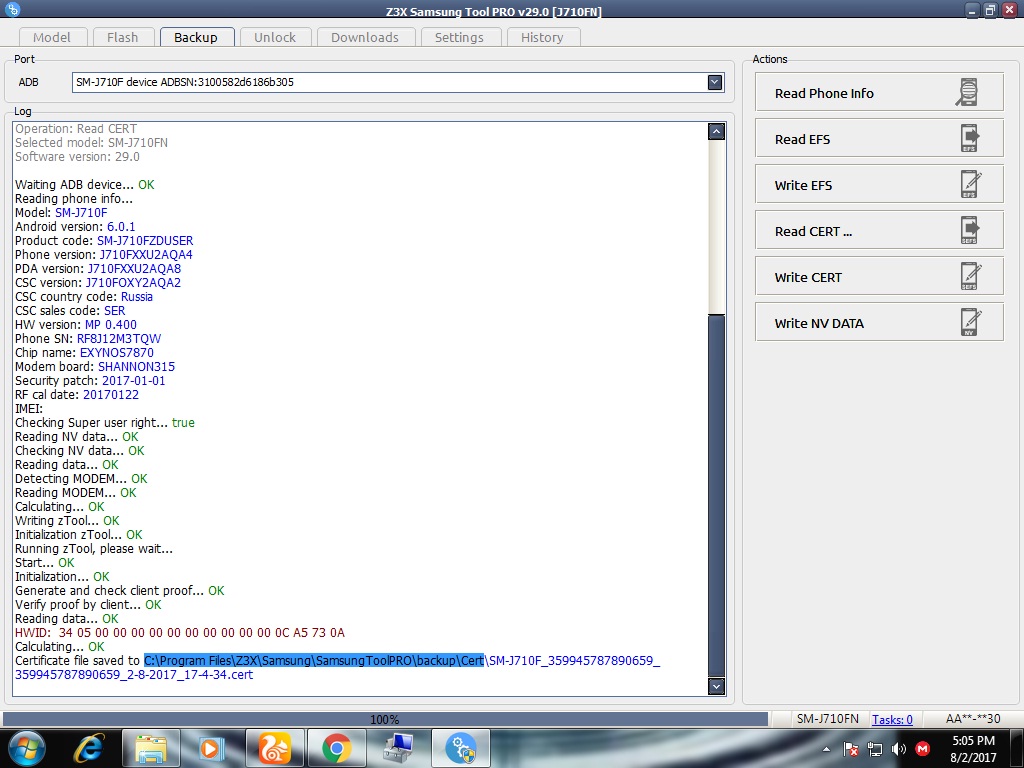This screenshot has height=768, width=1024.
Task: Switch to the Flash tab
Action: coord(123,37)
